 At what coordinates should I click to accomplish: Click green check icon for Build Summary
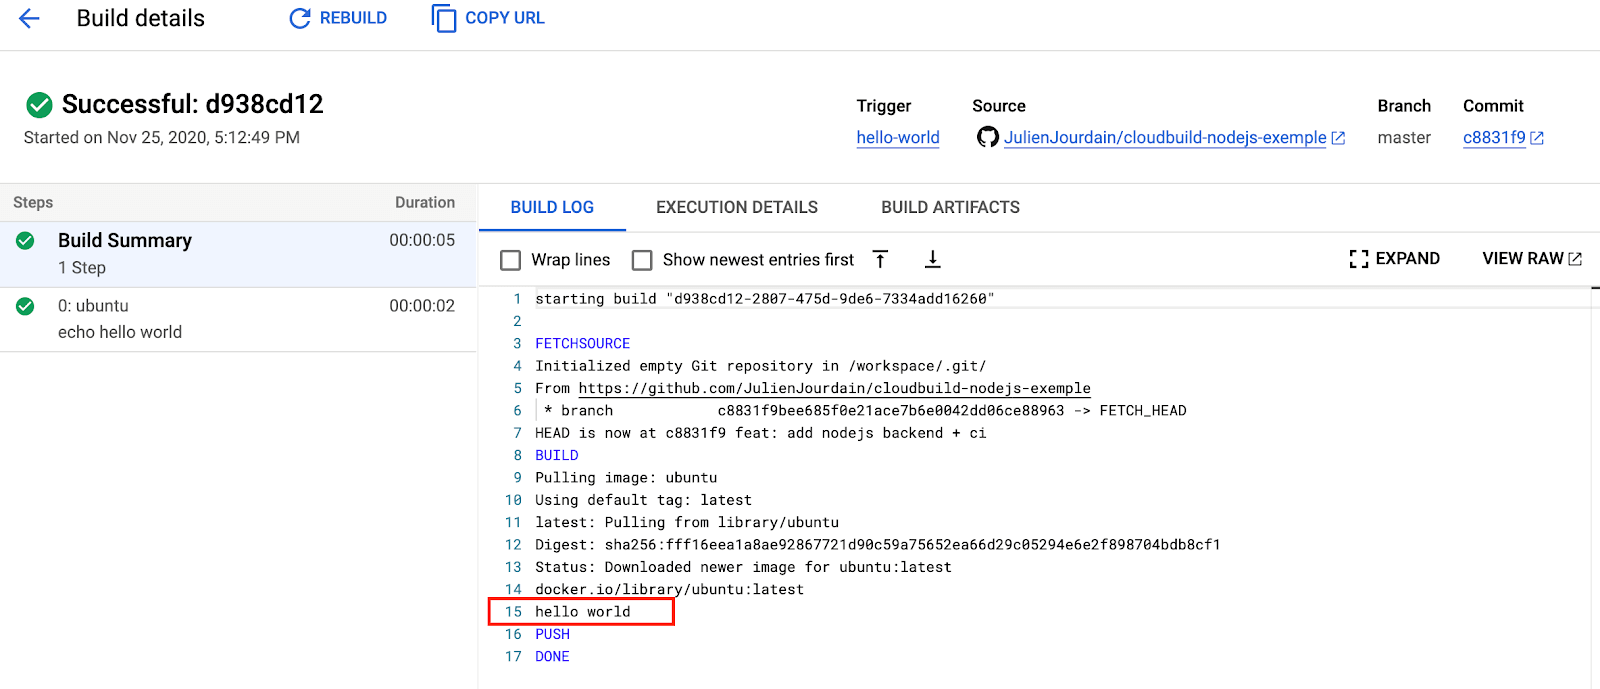pyautogui.click(x=25, y=240)
